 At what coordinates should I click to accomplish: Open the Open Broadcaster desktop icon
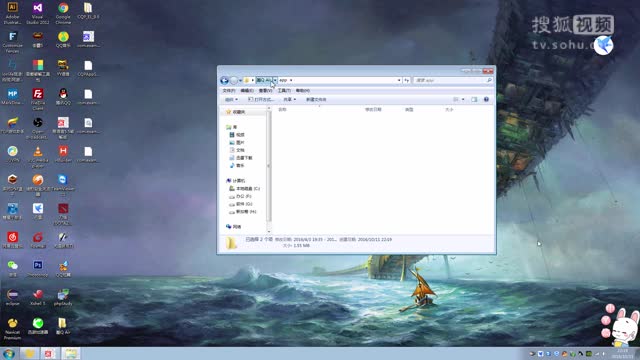click(x=38, y=128)
